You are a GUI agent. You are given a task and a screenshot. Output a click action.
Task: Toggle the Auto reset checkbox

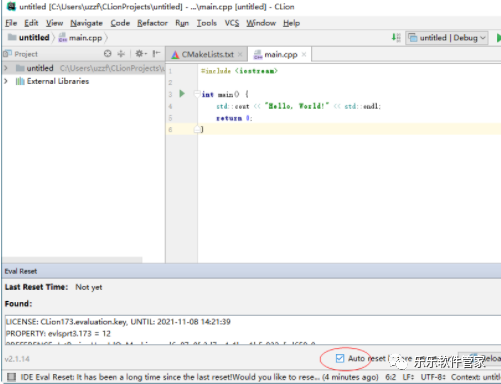(340, 358)
